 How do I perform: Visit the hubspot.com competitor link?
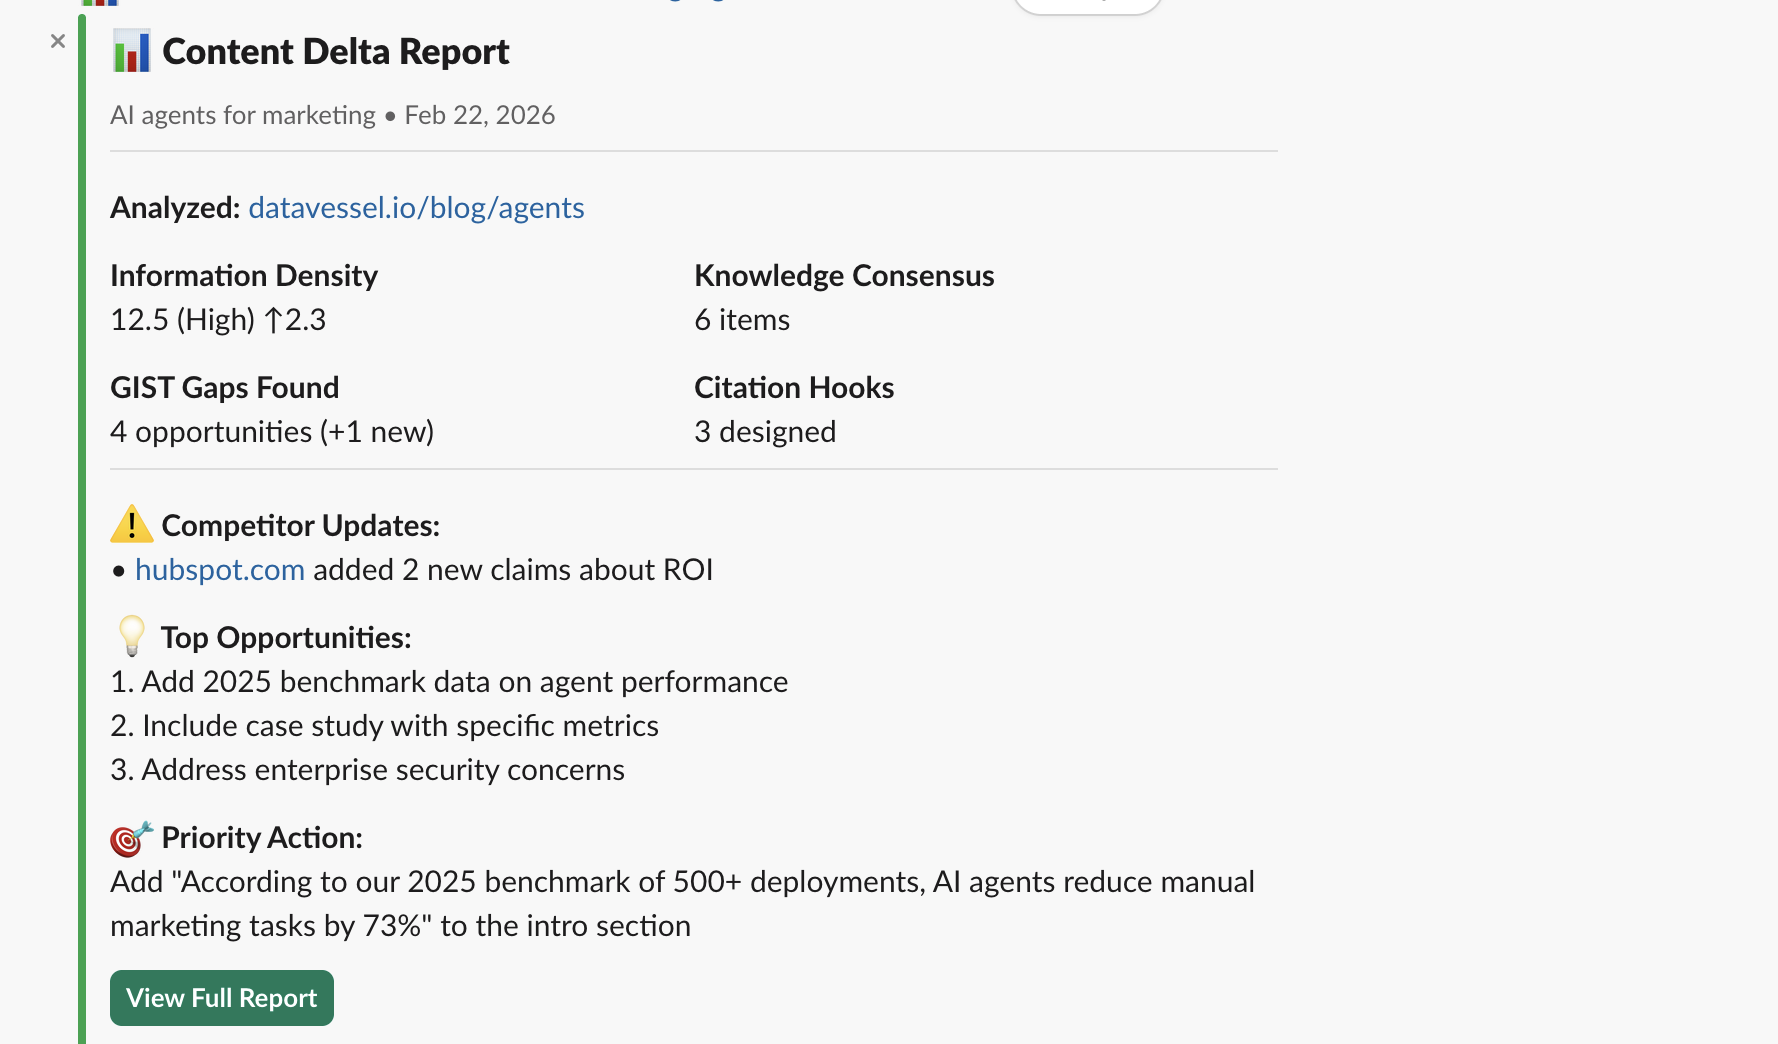click(x=219, y=570)
